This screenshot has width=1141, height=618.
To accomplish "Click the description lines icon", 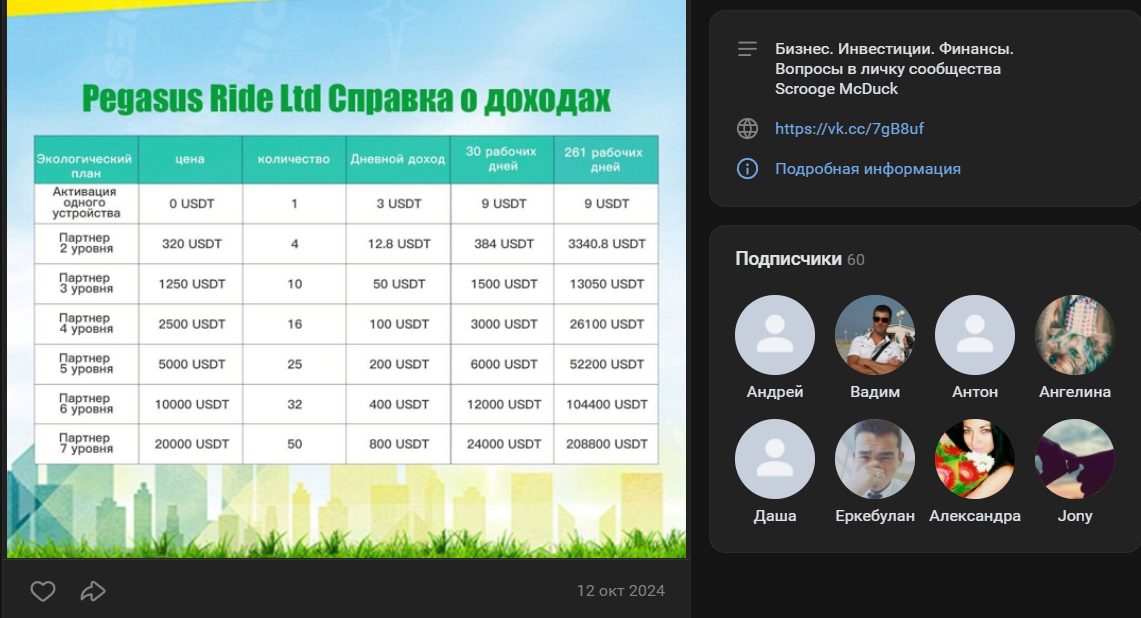I will (747, 49).
